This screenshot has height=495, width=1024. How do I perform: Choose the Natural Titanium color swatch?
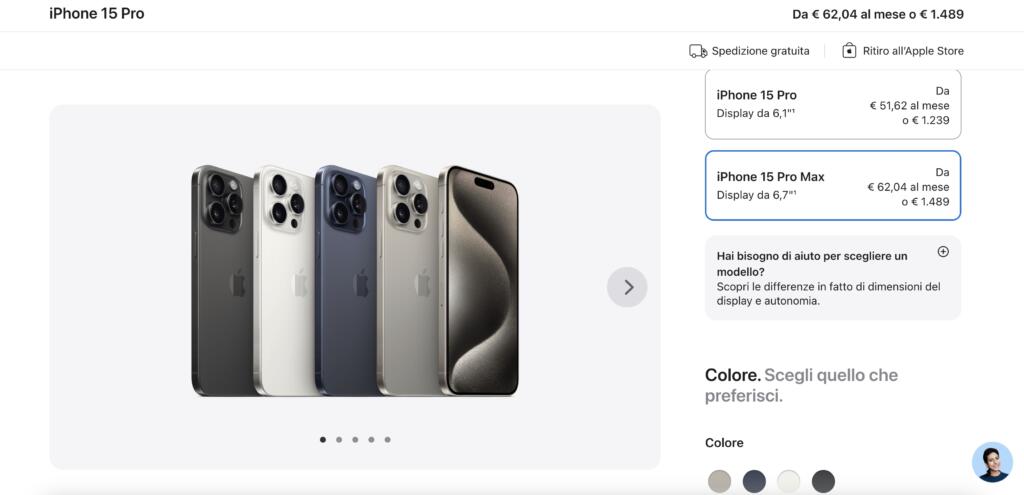click(x=720, y=481)
